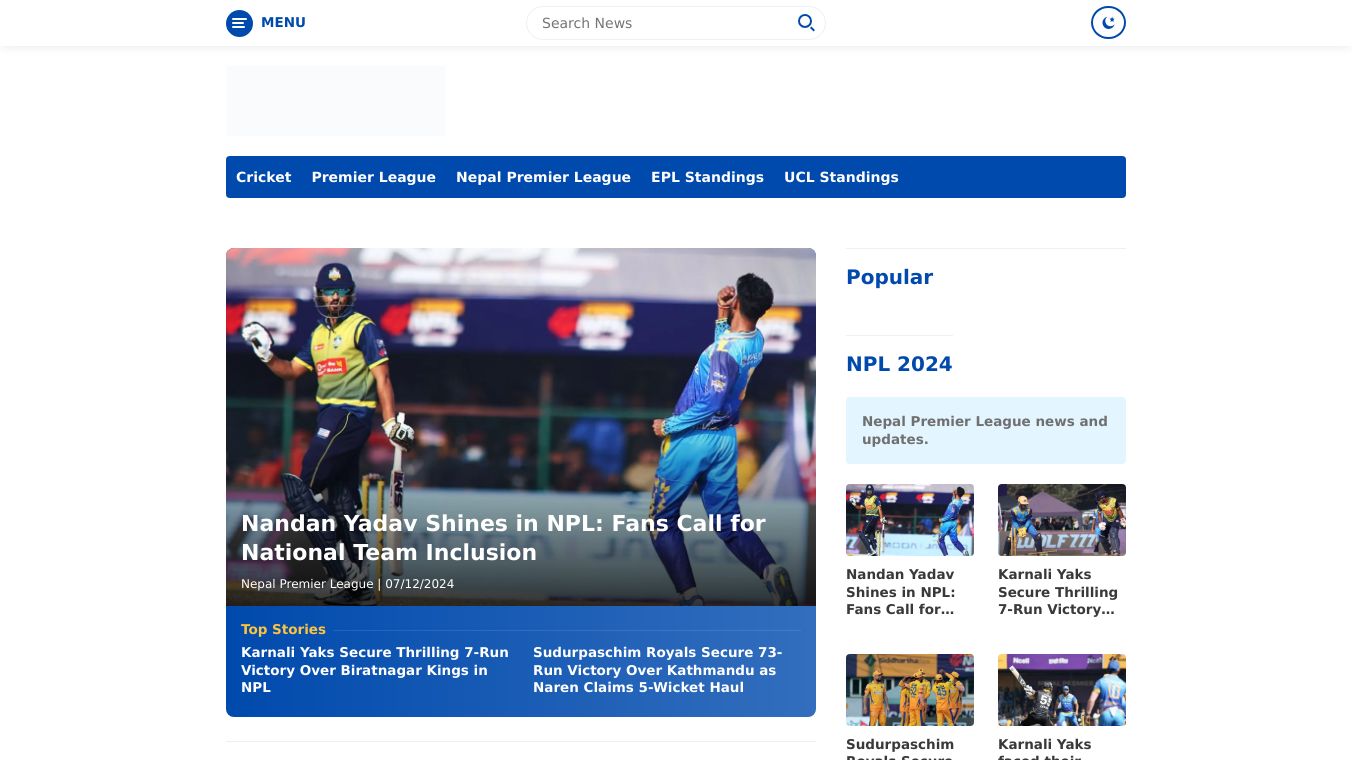The image size is (1352, 760).
Task: Open Nepal Premier League category under headline
Action: (307, 584)
